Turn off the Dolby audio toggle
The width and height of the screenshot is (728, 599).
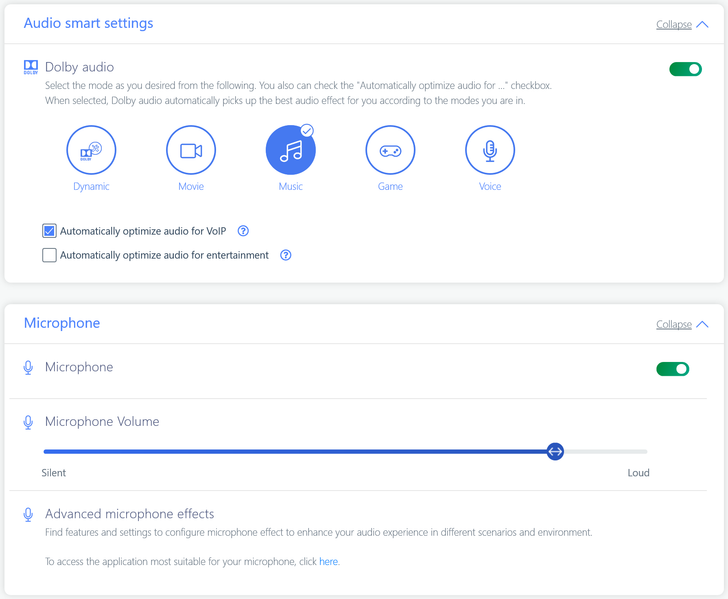click(x=685, y=69)
